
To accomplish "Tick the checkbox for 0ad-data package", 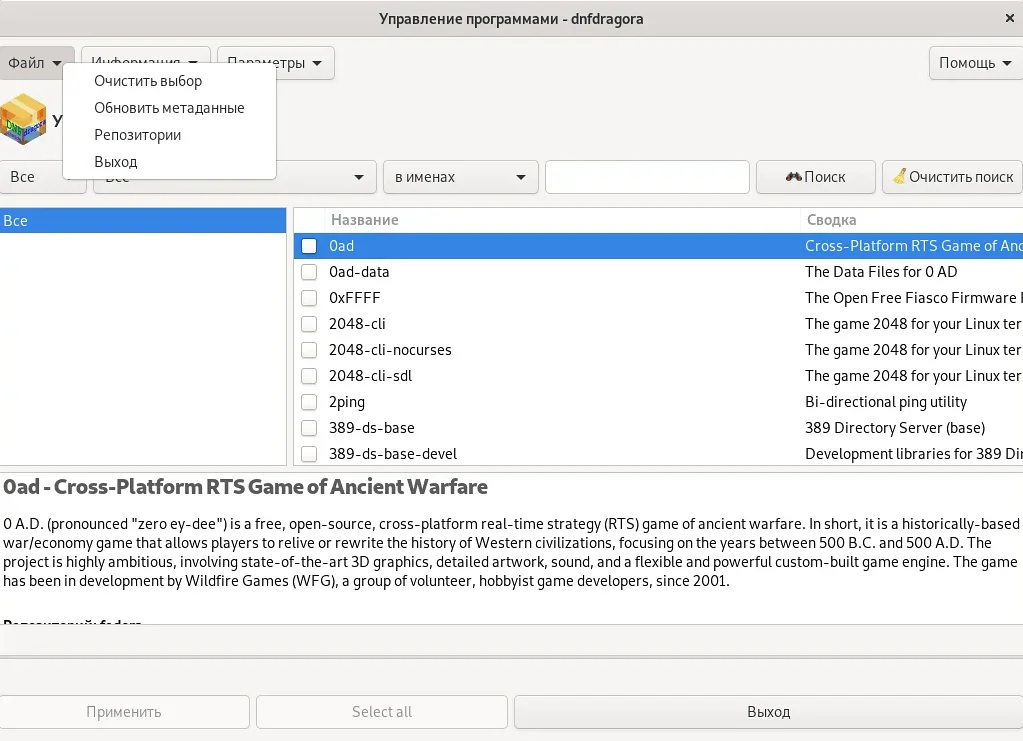I will tap(309, 272).
